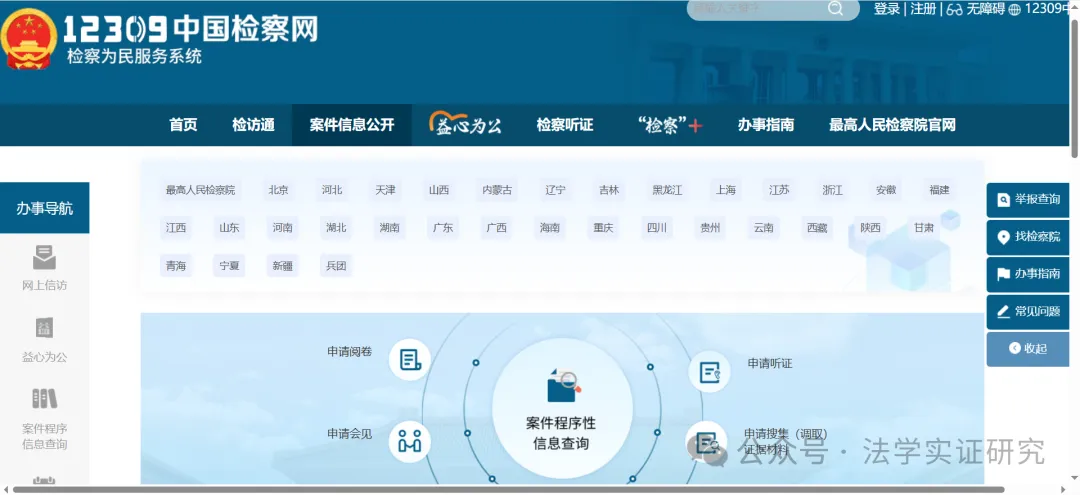The image size is (1080, 495).
Task: Open 网上信访 envelope icon in sidebar
Action: coord(44,258)
